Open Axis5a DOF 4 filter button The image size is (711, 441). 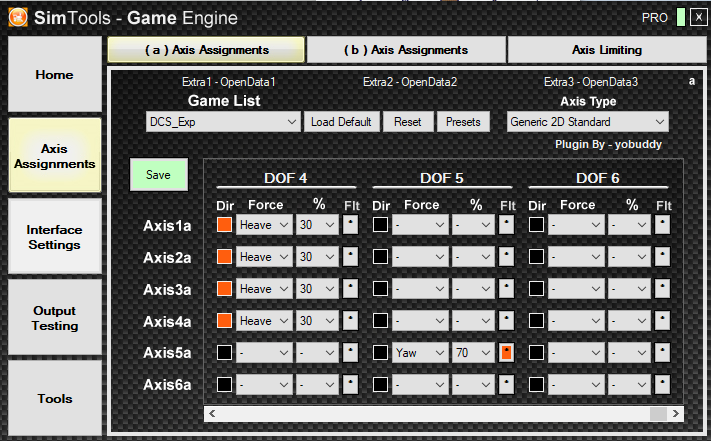[351, 353]
